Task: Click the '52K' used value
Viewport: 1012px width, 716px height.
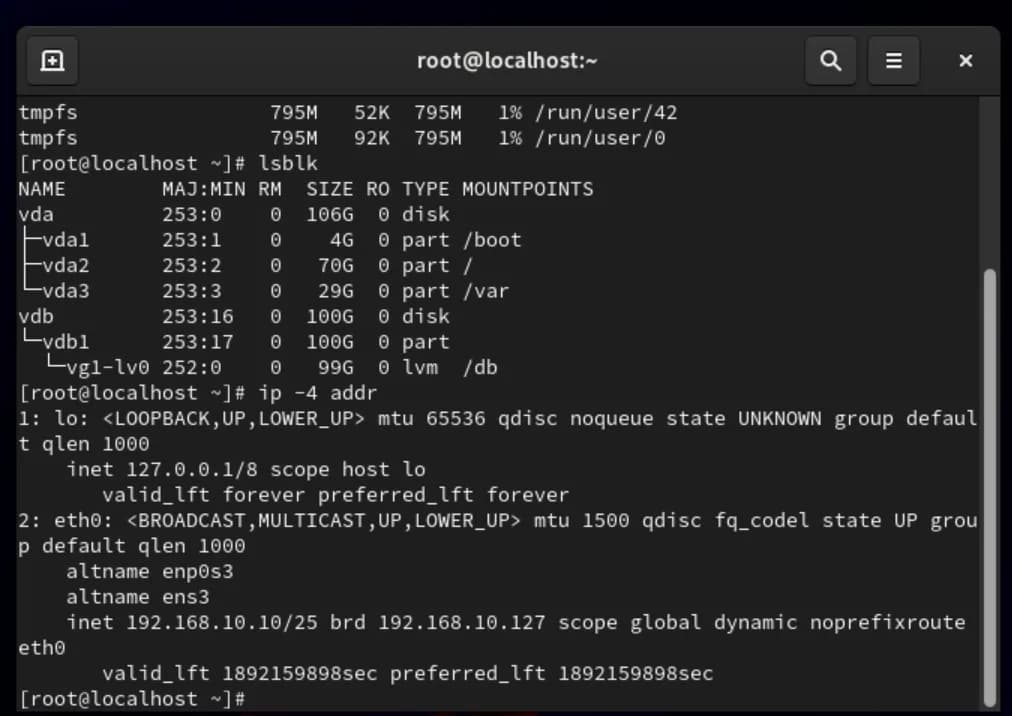Action: [372, 112]
